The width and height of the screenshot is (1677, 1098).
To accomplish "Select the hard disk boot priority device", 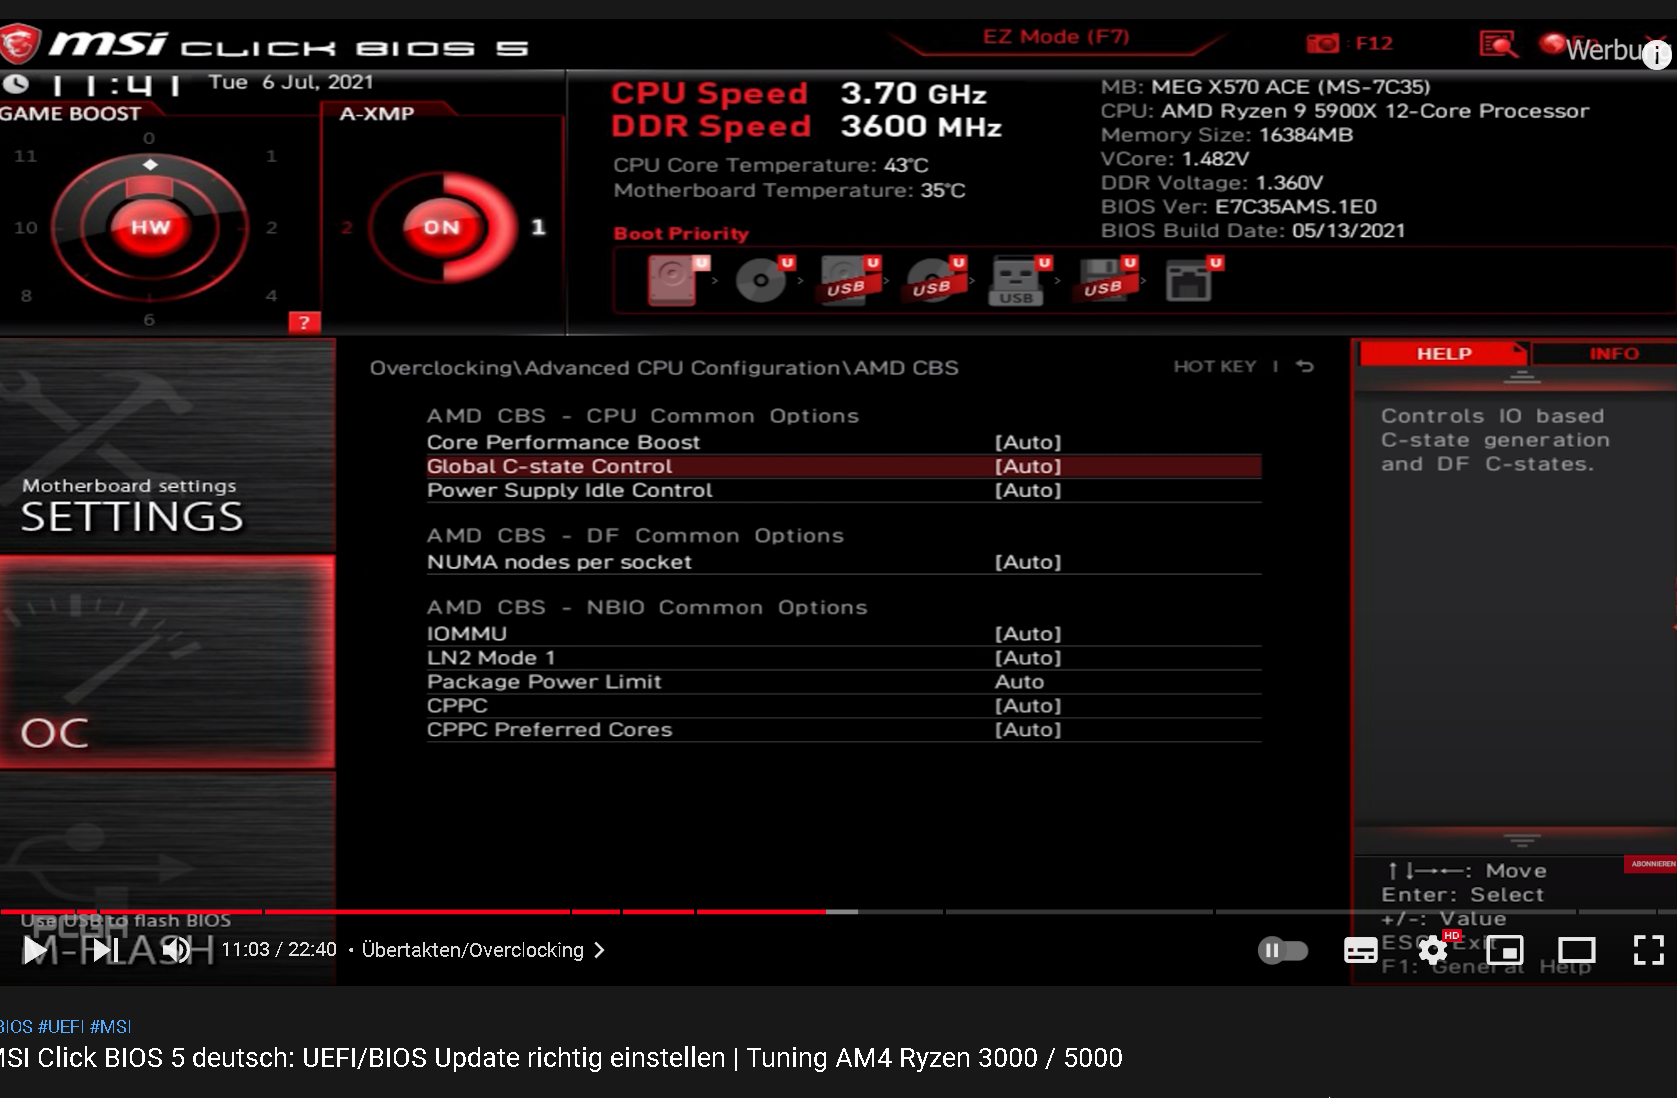I will point(674,280).
